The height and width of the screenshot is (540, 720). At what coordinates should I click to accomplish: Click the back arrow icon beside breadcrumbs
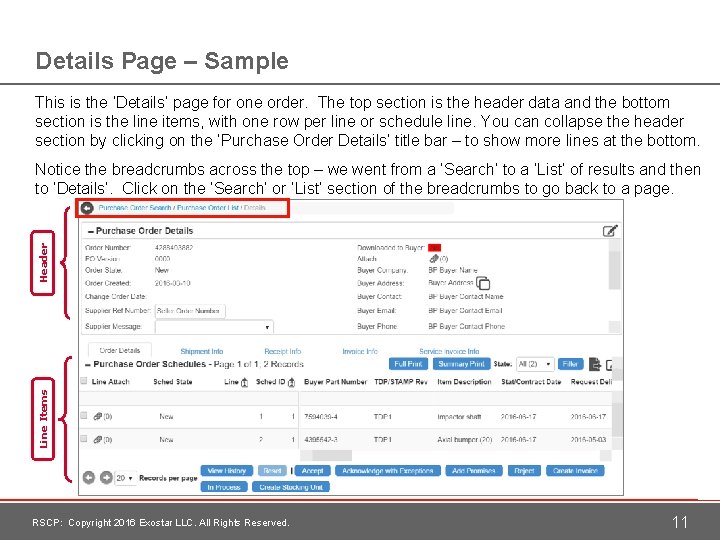pos(87,208)
